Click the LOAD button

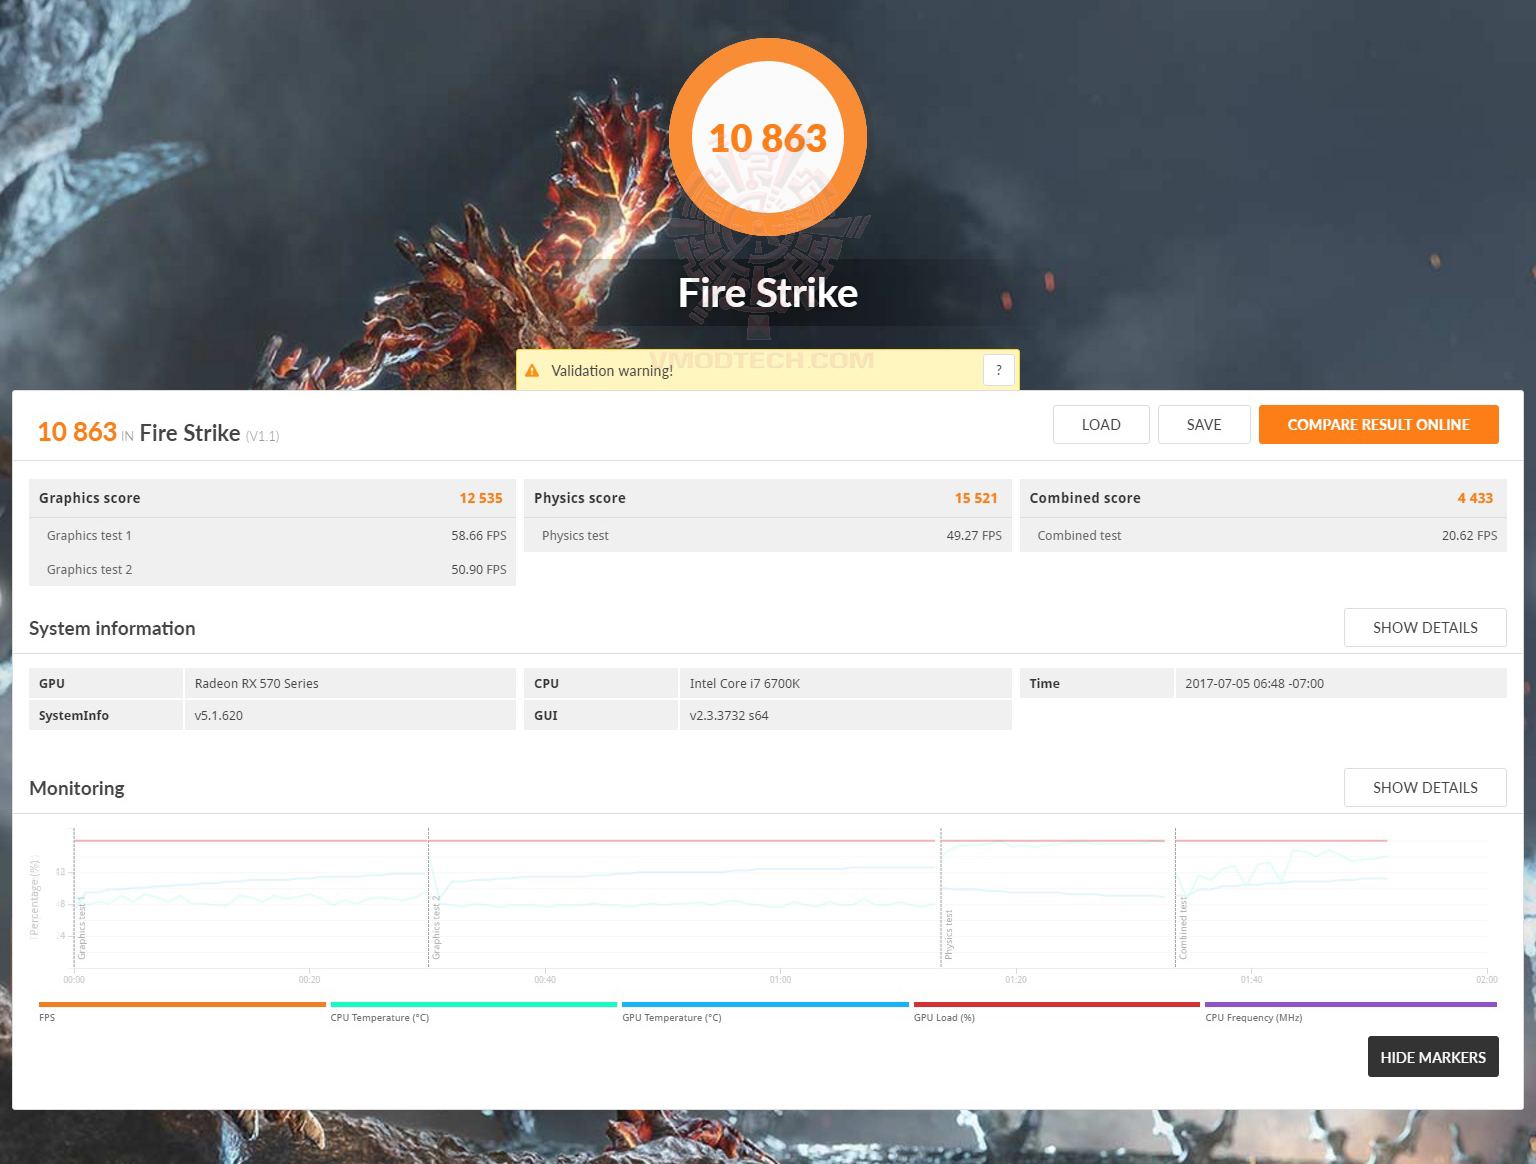[x=1100, y=424]
